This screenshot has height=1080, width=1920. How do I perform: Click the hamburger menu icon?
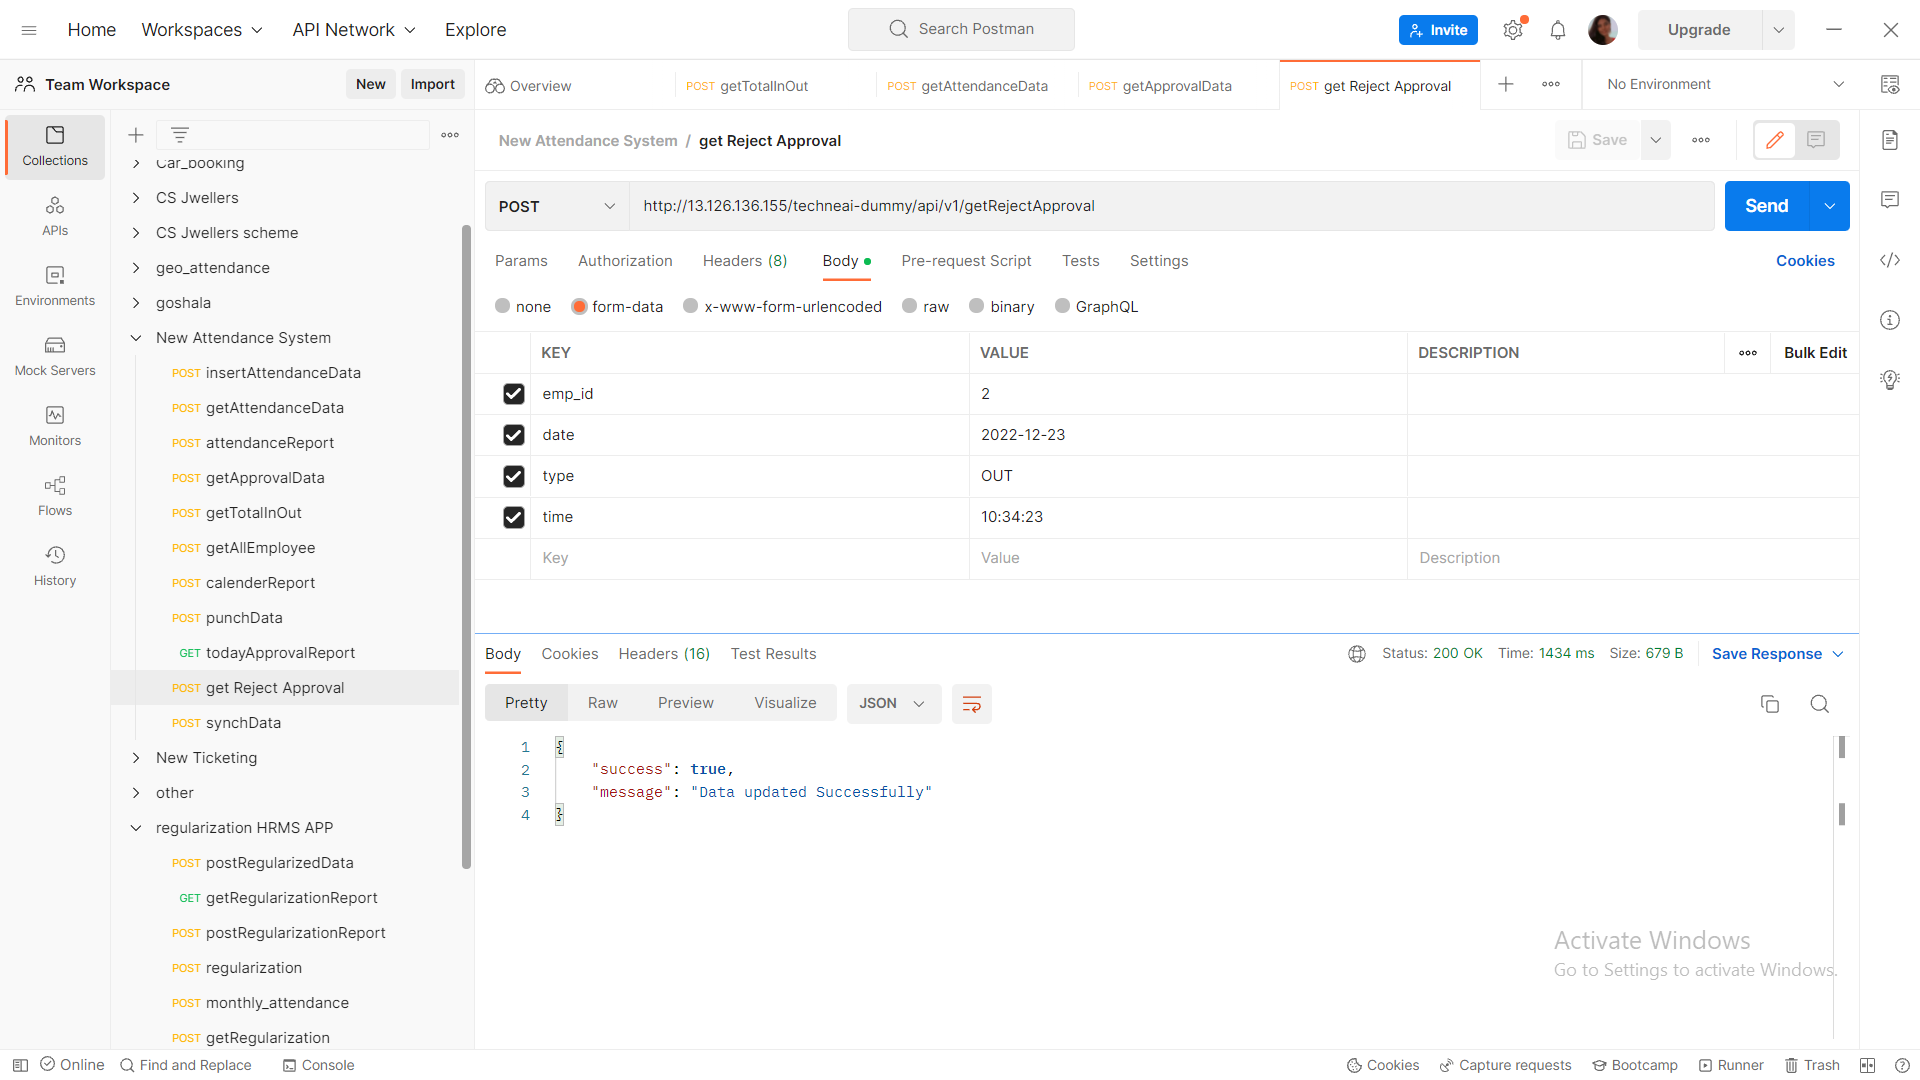click(x=29, y=30)
